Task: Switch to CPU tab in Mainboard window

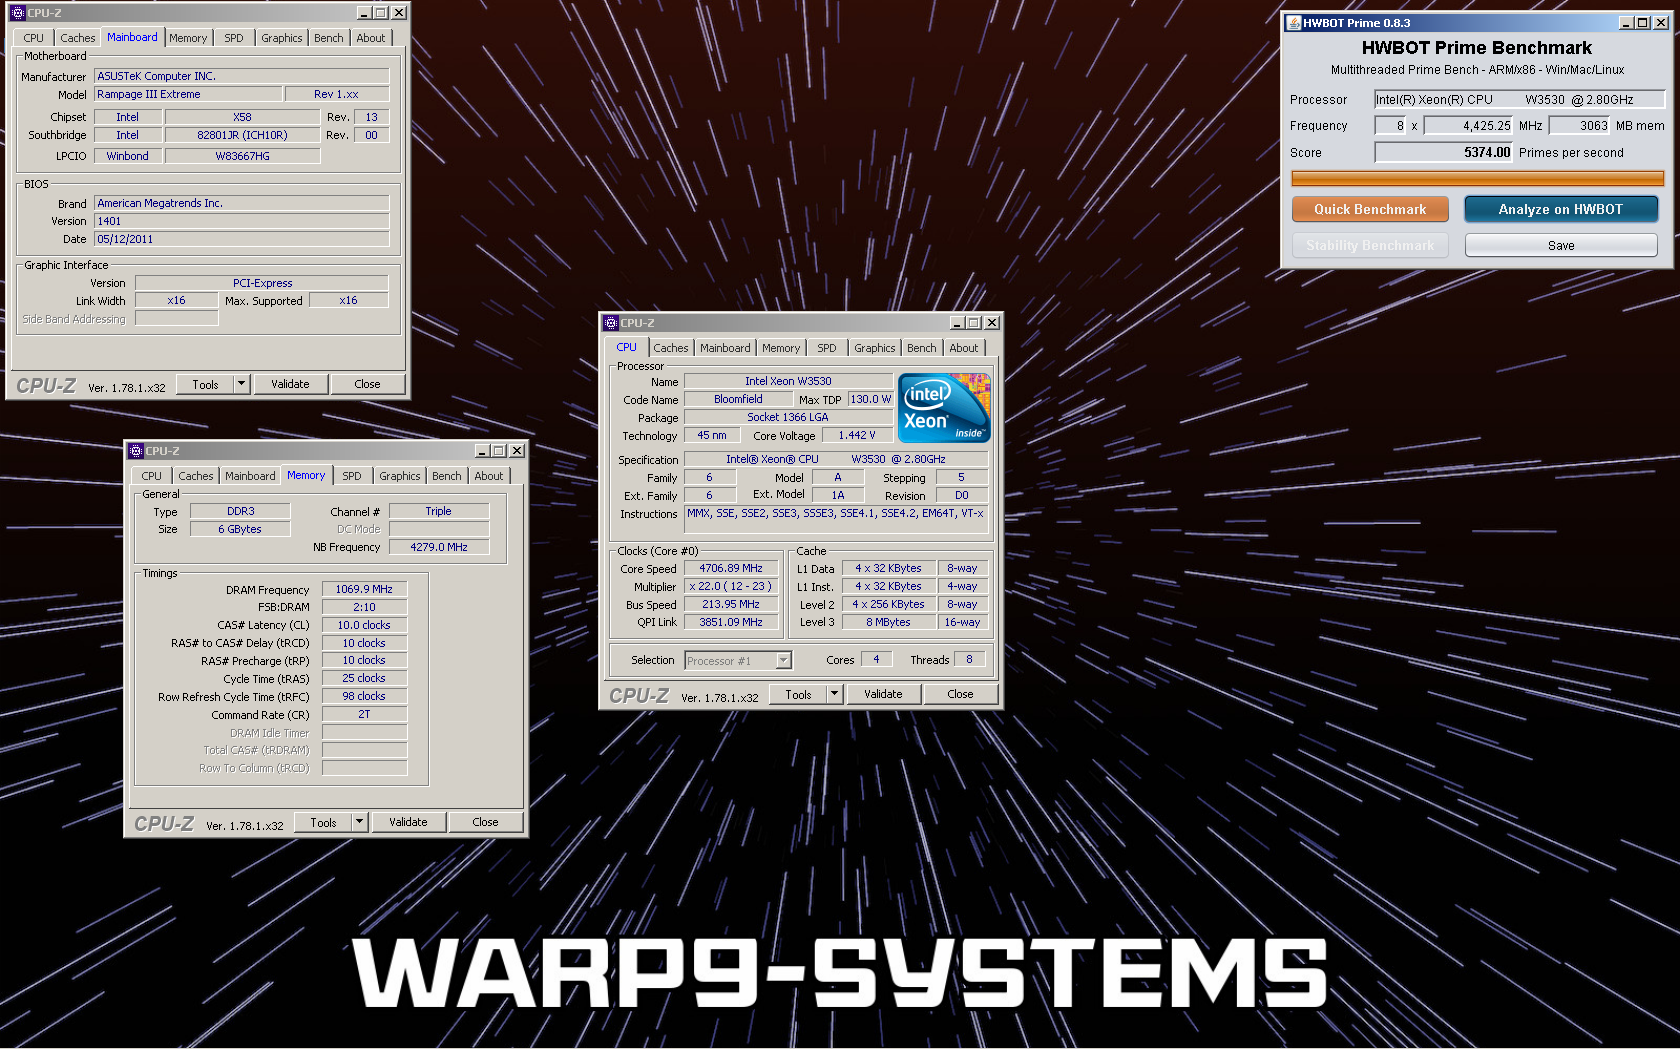Action: pos(34,38)
